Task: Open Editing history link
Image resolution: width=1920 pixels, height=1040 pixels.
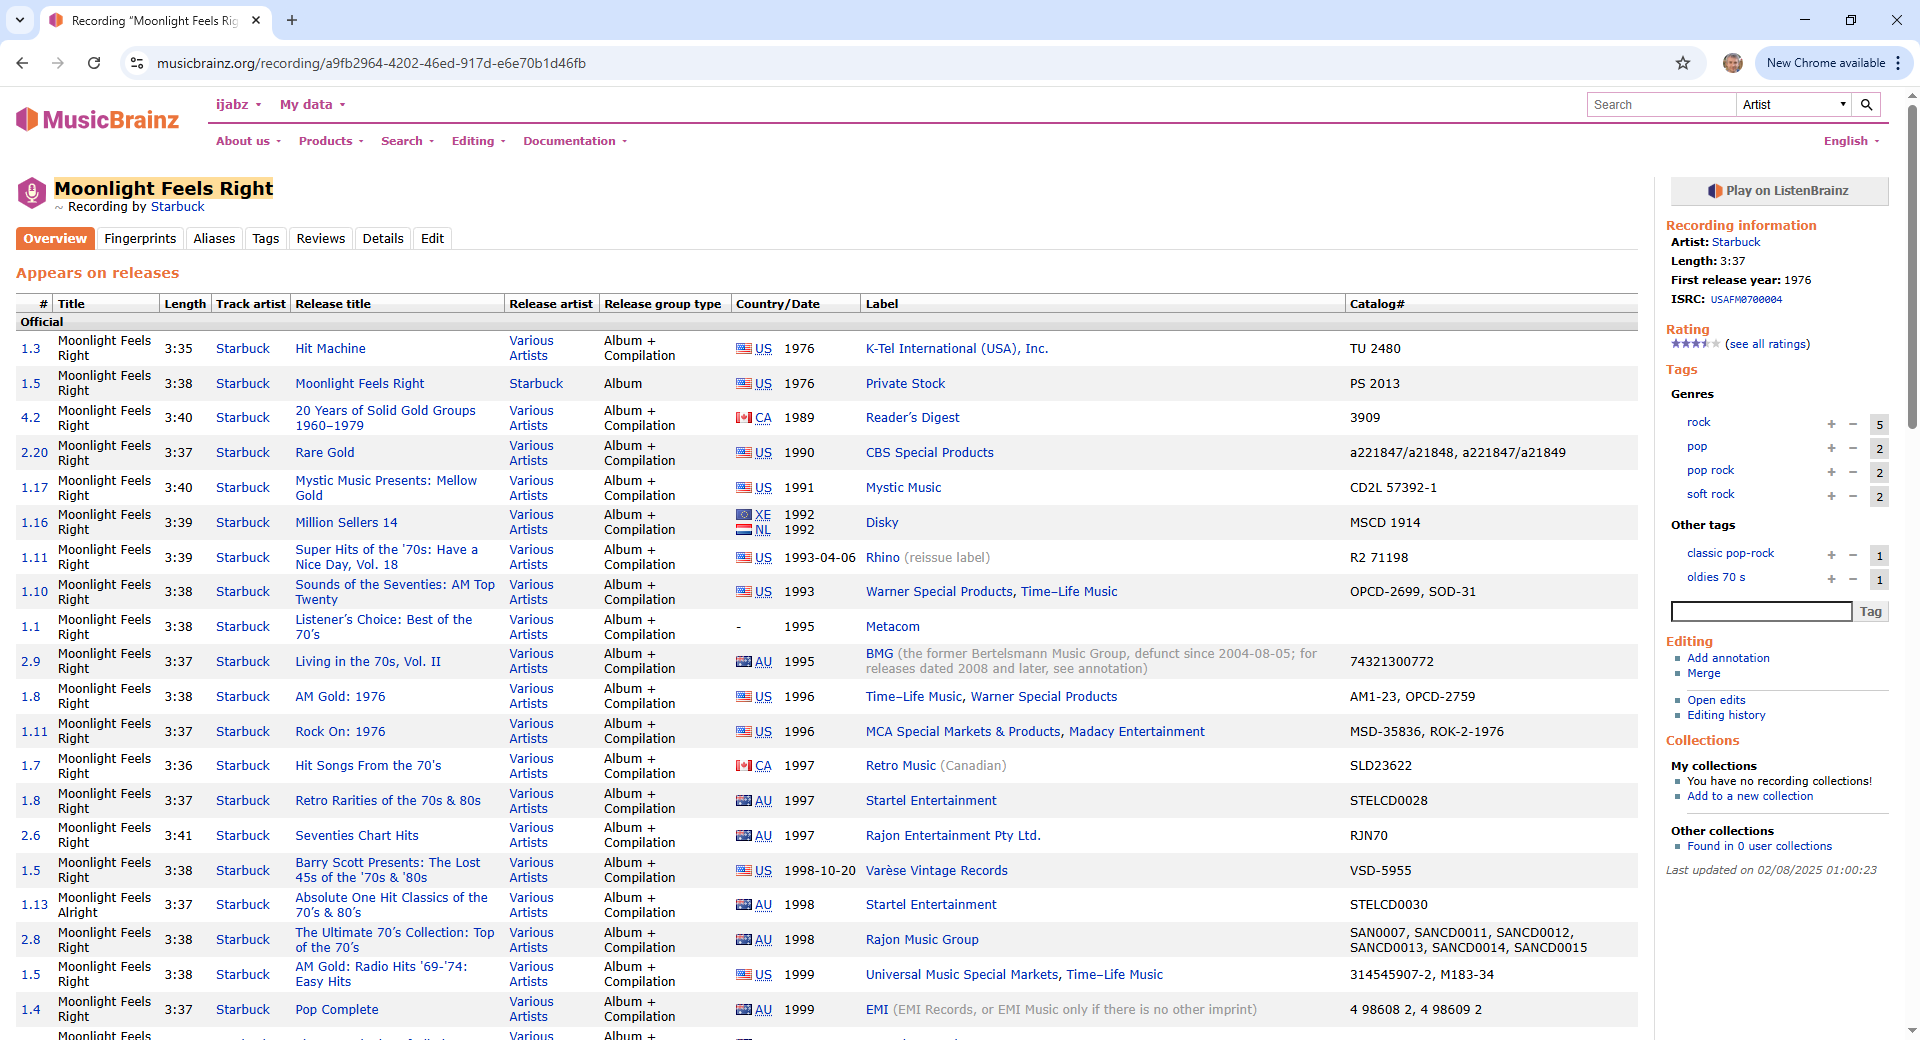Action: (1726, 715)
